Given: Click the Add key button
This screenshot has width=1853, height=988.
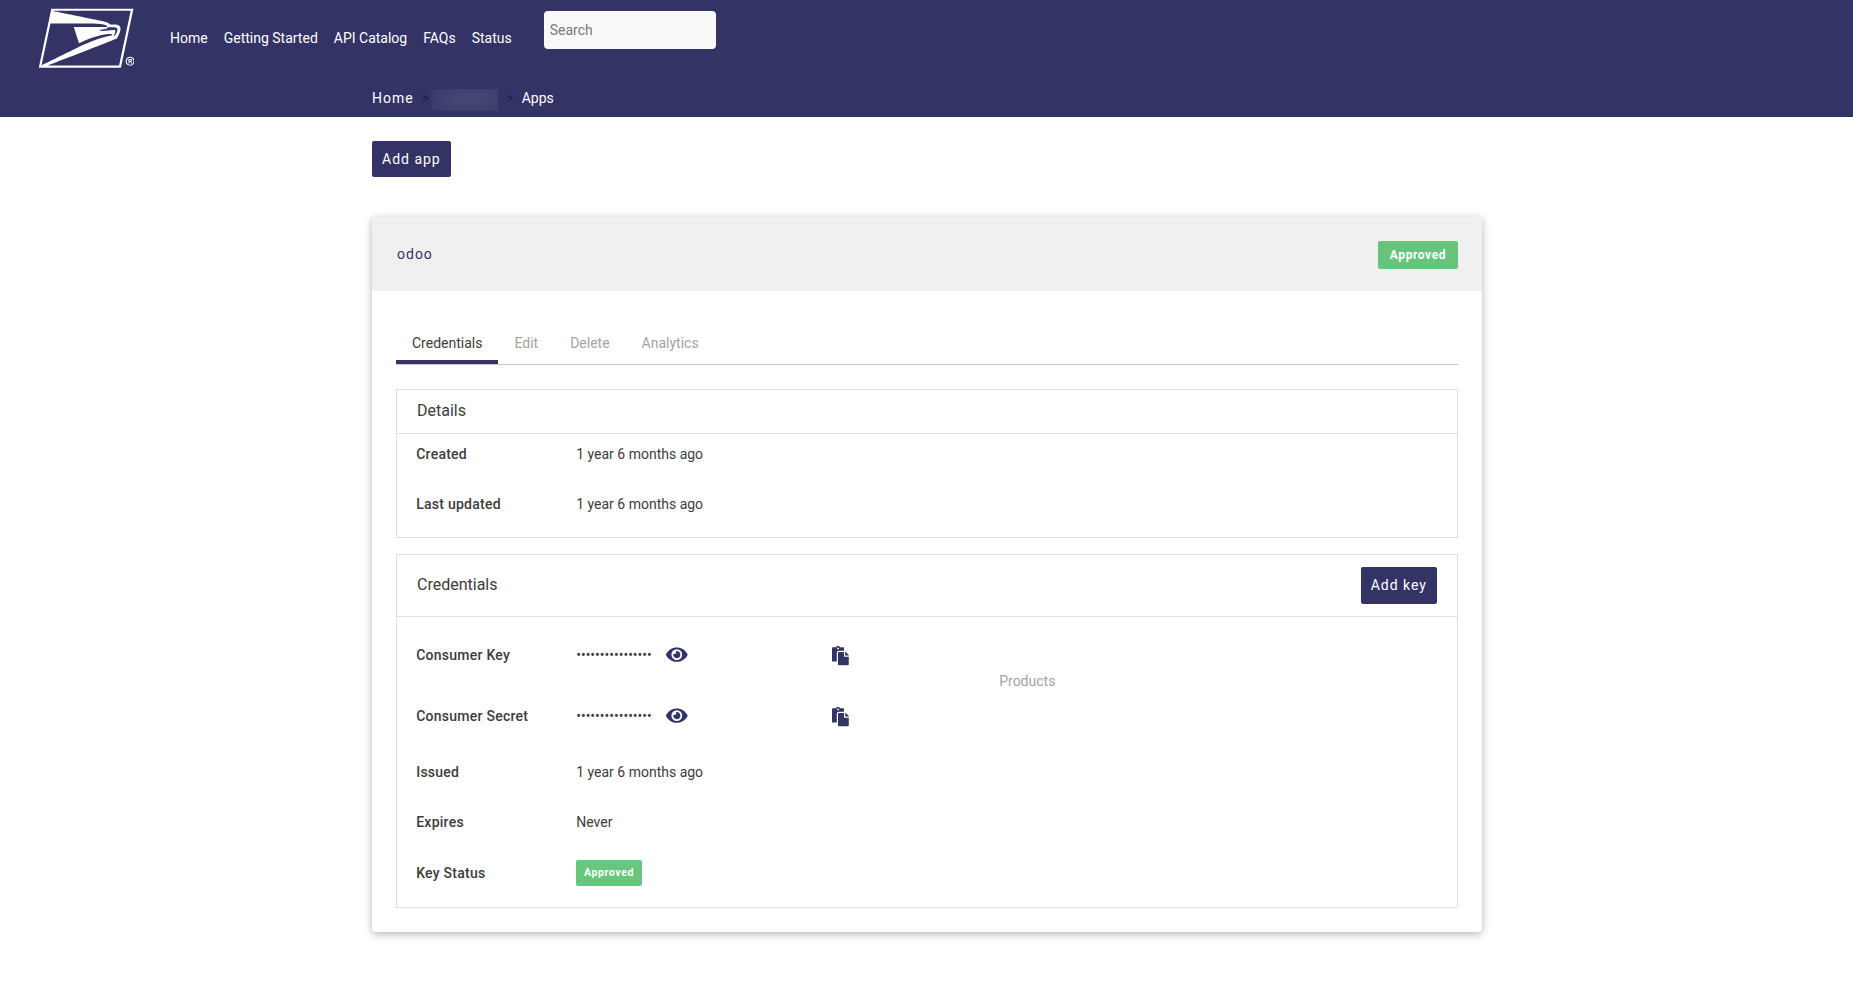Looking at the screenshot, I should [x=1398, y=585].
